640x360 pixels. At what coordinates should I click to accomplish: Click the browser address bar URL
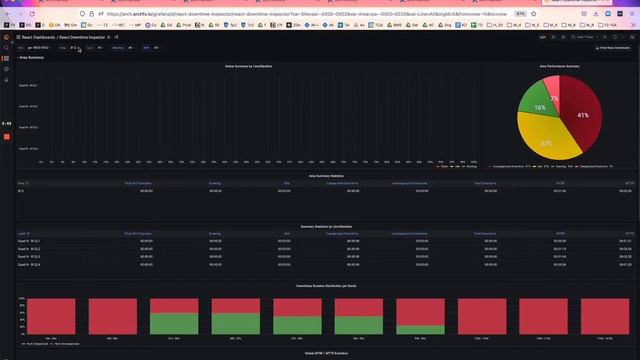pos(306,14)
